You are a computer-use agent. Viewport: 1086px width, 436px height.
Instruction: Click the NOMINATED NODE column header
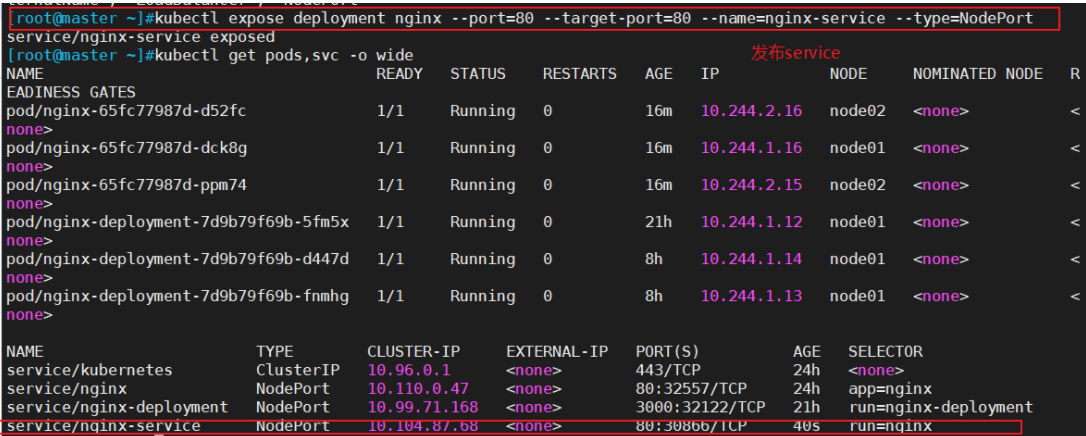tap(977, 74)
